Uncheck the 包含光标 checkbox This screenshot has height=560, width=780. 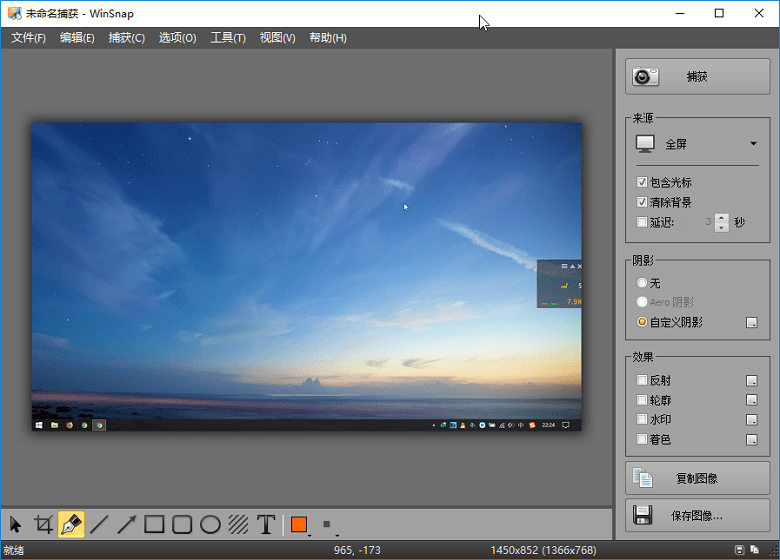point(642,183)
